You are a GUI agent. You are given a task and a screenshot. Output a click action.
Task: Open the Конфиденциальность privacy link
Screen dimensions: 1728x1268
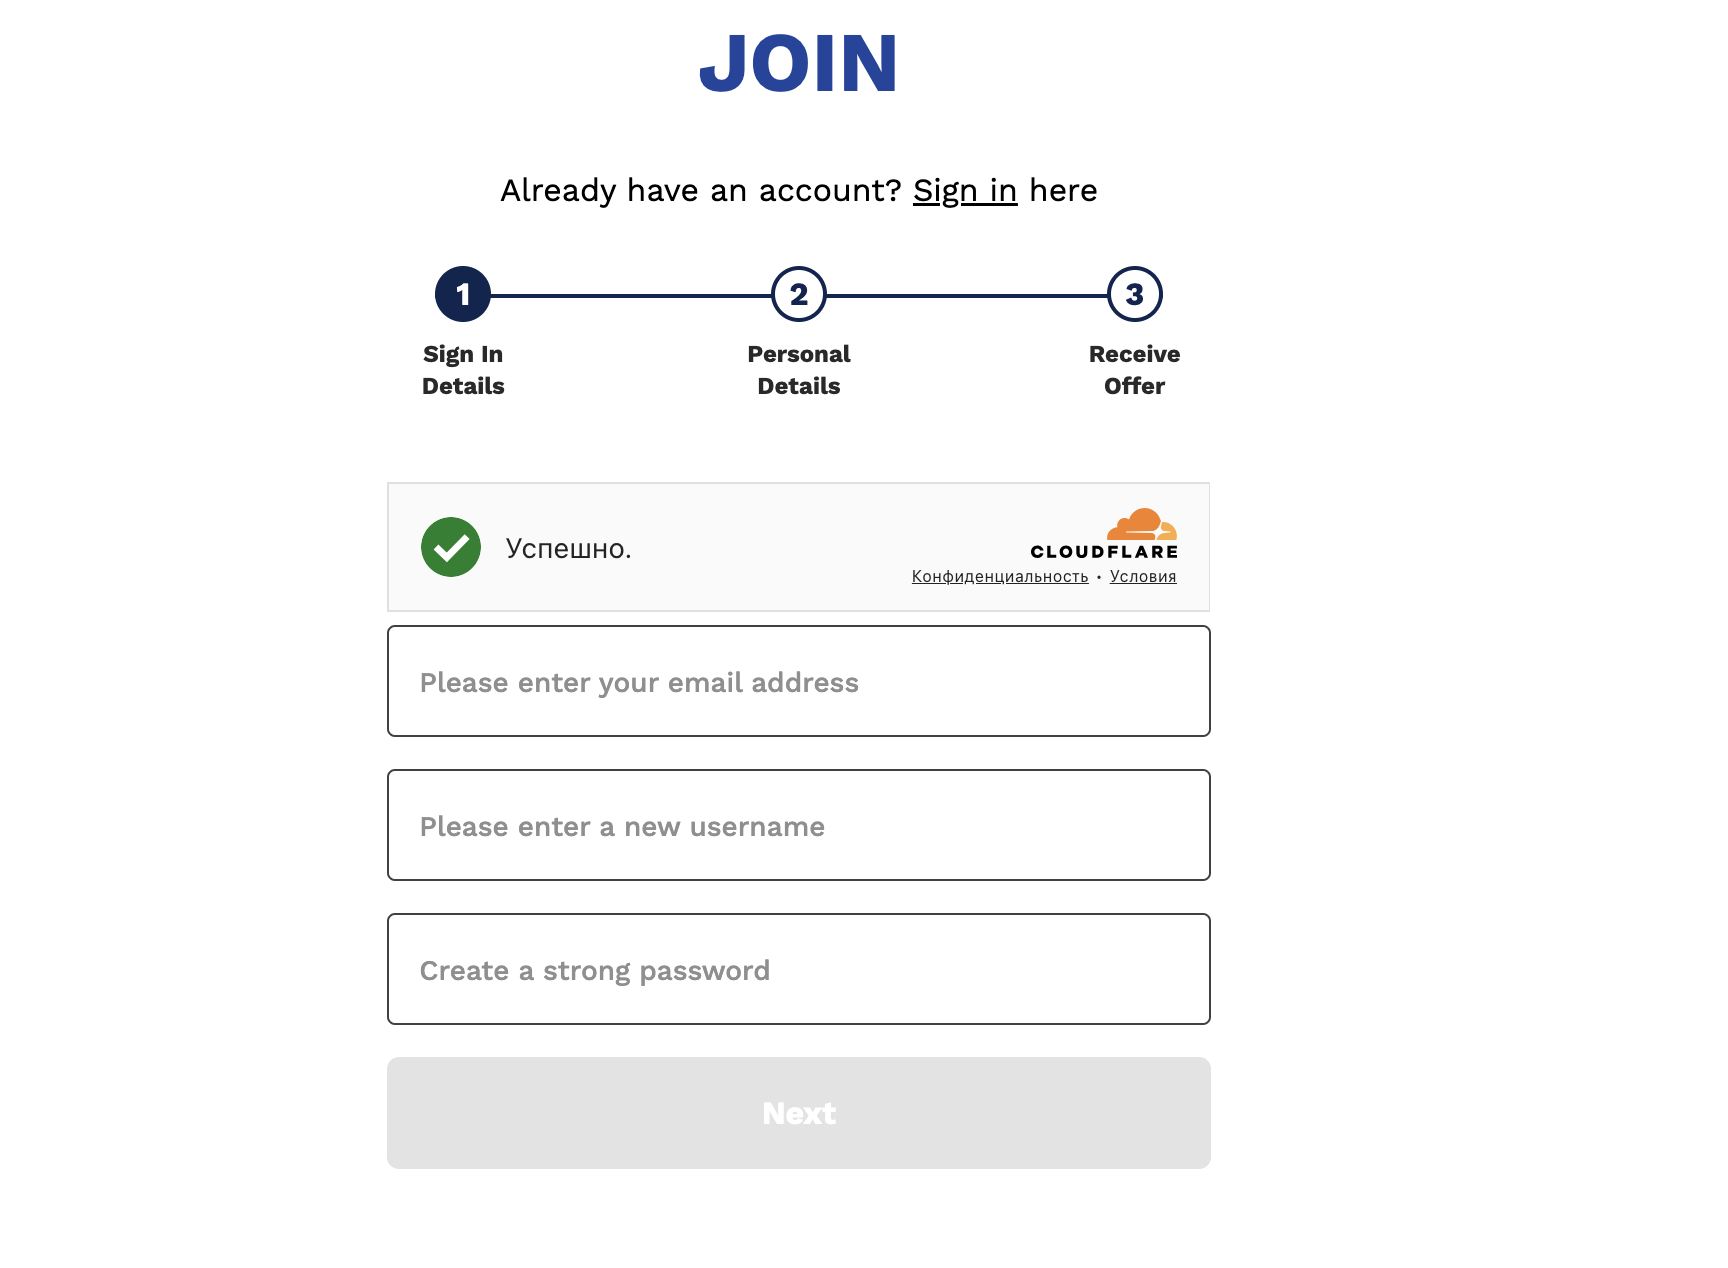tap(1000, 577)
